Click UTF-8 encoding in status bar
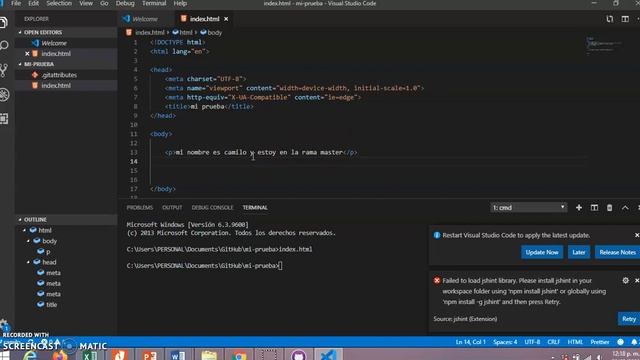The height and width of the screenshot is (360, 640). (532, 342)
